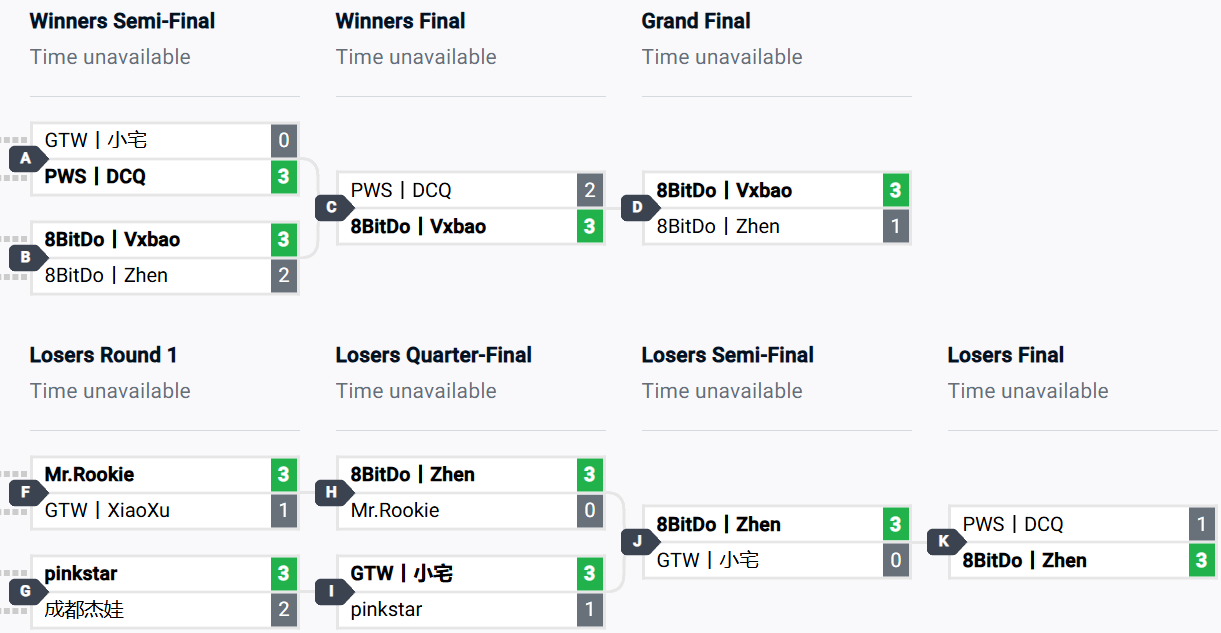The width and height of the screenshot is (1221, 633).
Task: Open the match J badge
Action: pos(638,542)
